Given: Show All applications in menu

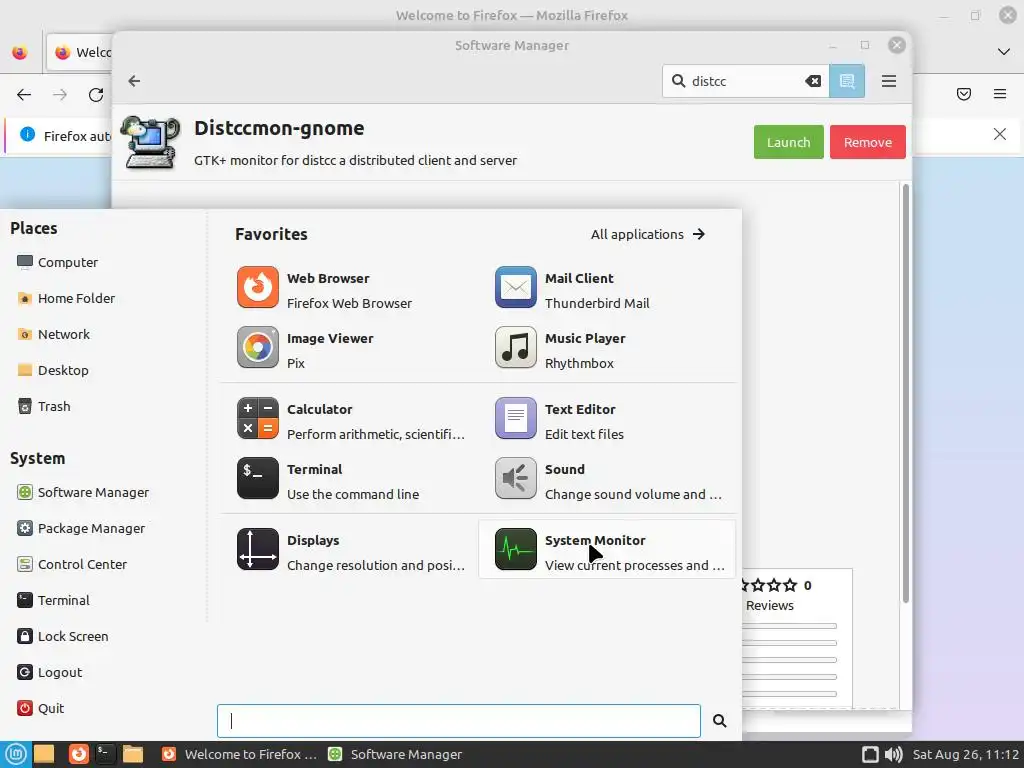Looking at the screenshot, I should 648,234.
